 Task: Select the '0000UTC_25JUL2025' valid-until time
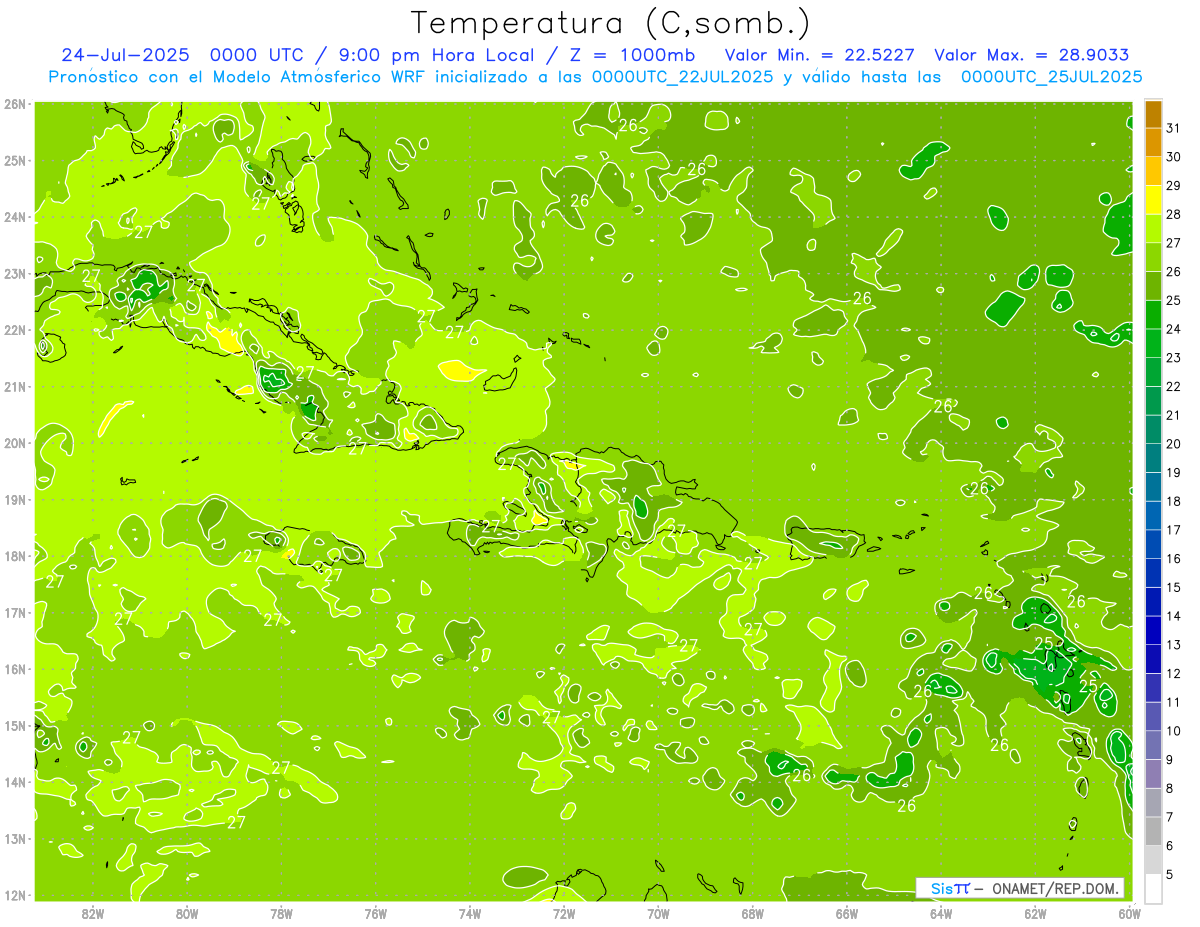(1052, 77)
